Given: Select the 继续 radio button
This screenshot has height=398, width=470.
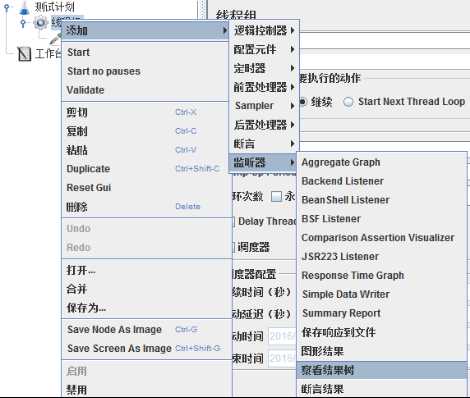Looking at the screenshot, I should click(303, 102).
